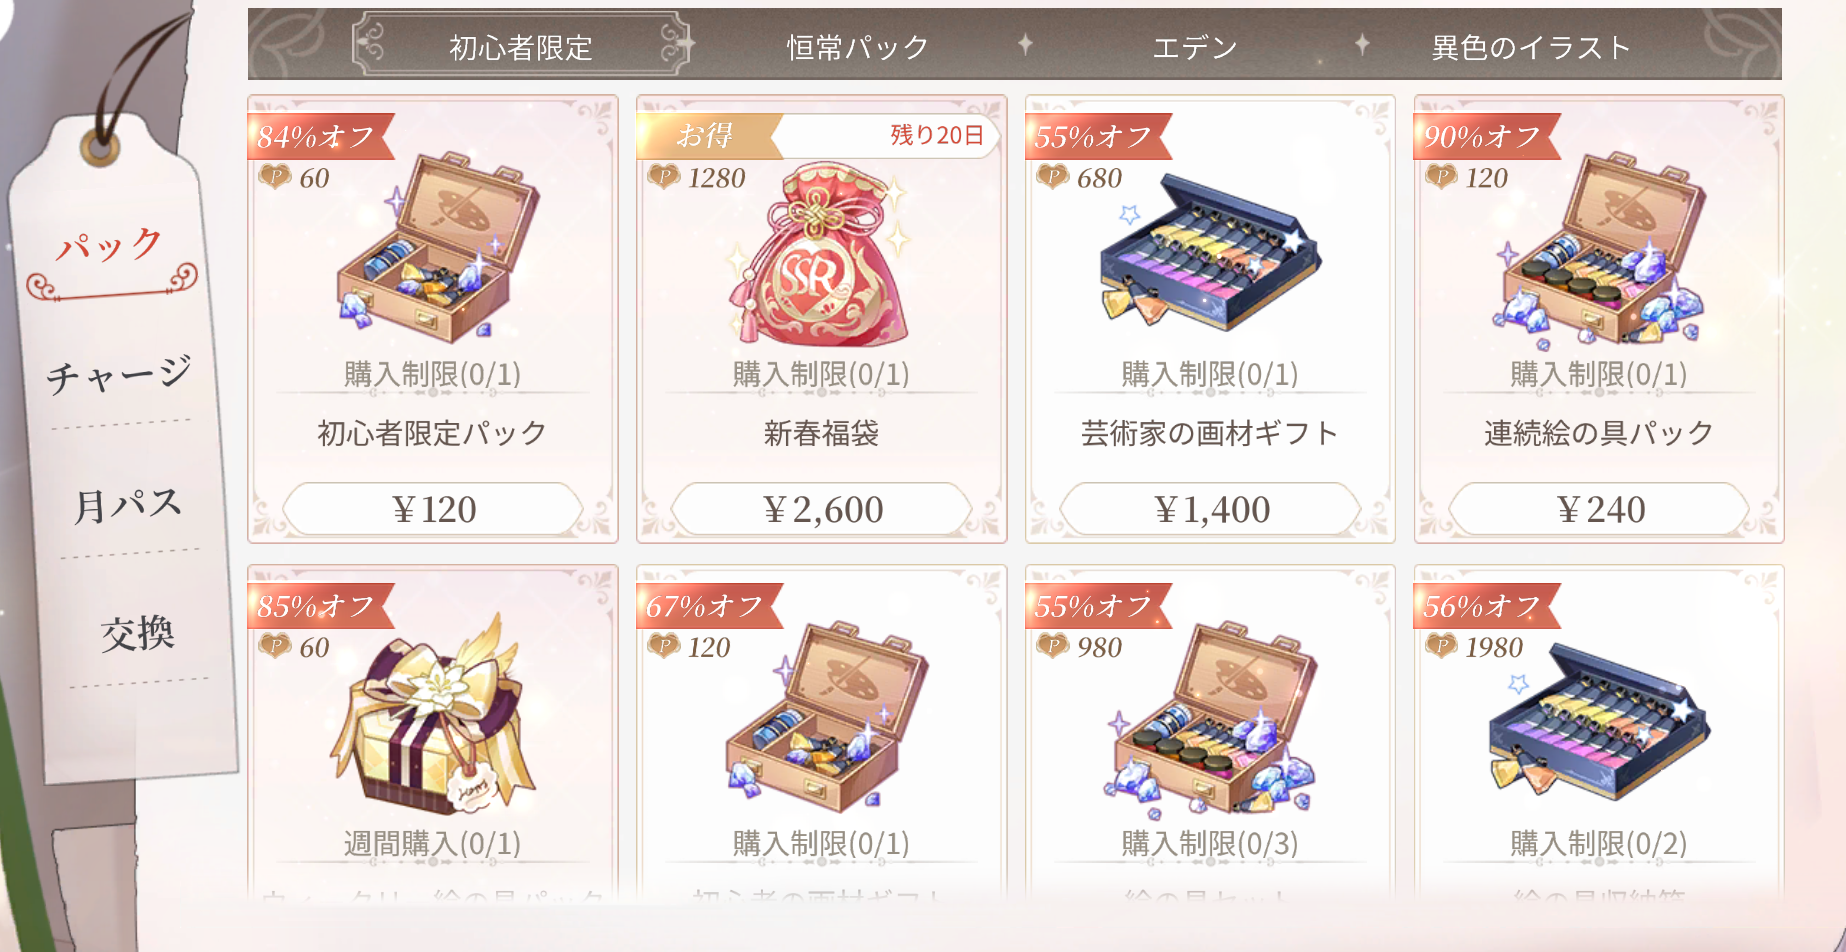The image size is (1846, 952).
Task: Click the ¥240 price button
Action: click(x=1599, y=510)
